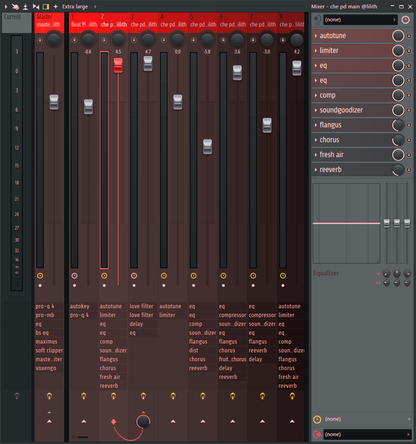Click the red audio output icon at panel bottom
Image resolution: width=416 pixels, height=444 pixels.
click(317, 434)
